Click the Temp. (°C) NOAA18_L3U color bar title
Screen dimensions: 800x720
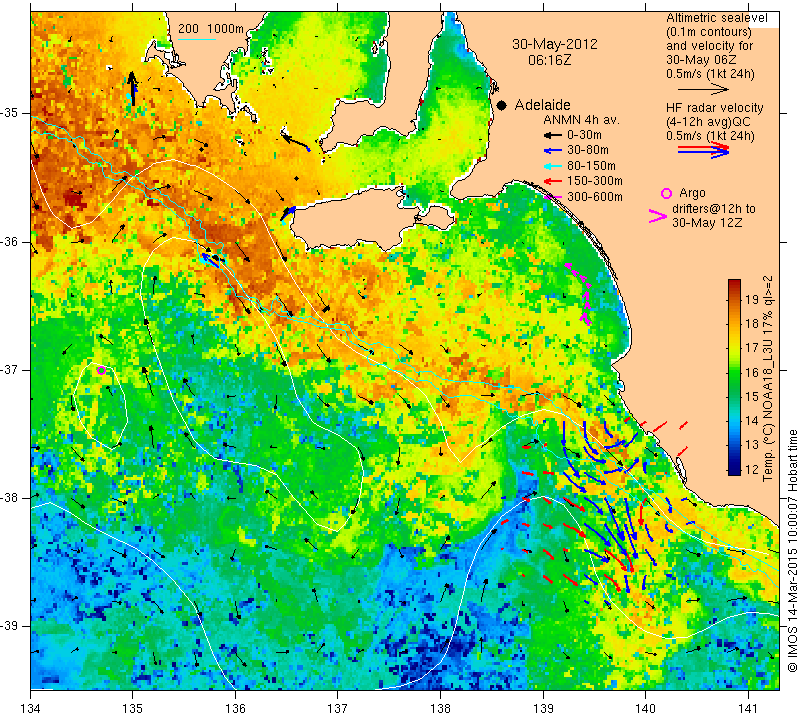[x=768, y=378]
